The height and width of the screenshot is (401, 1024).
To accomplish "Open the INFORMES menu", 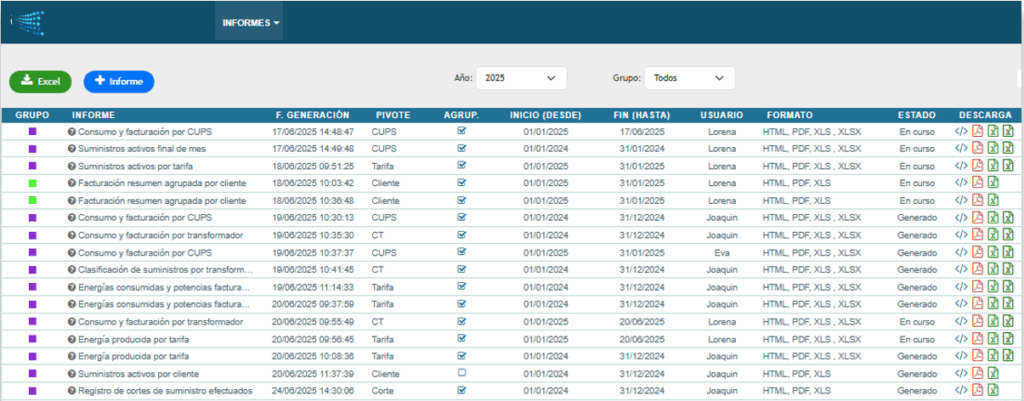I will 250,22.
